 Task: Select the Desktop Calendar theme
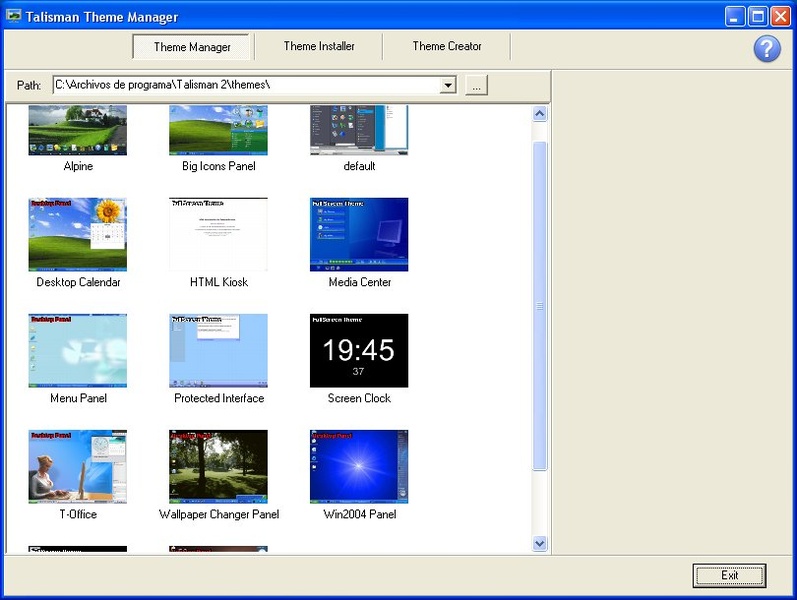78,235
